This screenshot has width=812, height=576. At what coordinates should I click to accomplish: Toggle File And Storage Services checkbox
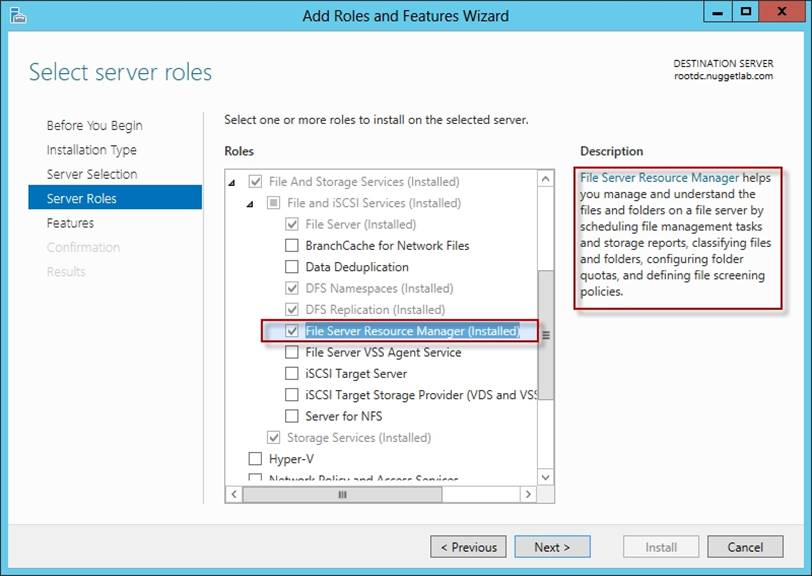255,181
